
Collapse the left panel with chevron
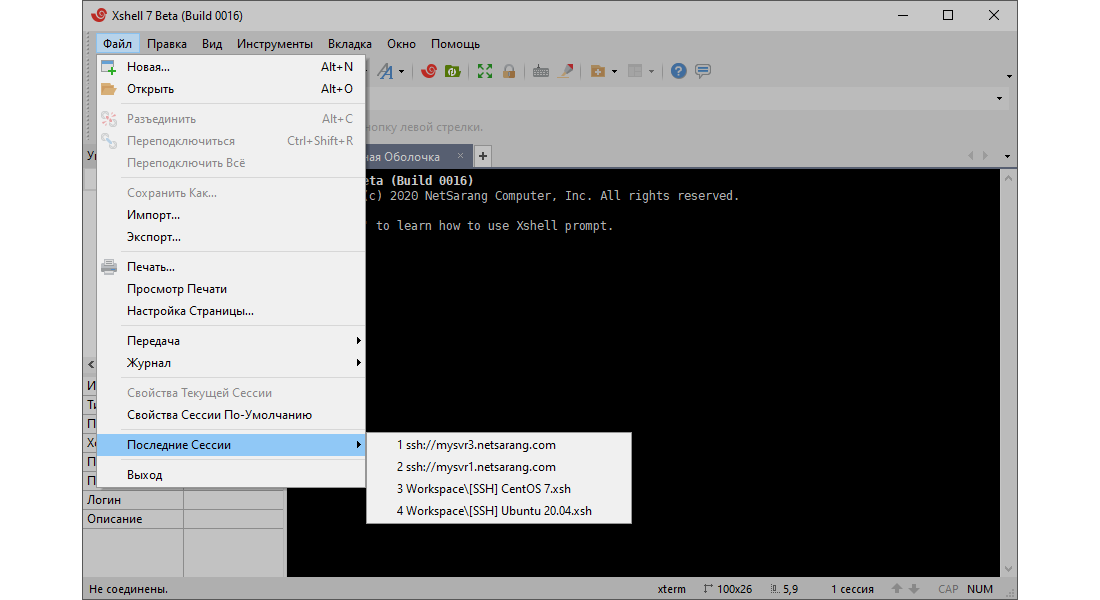[91, 364]
